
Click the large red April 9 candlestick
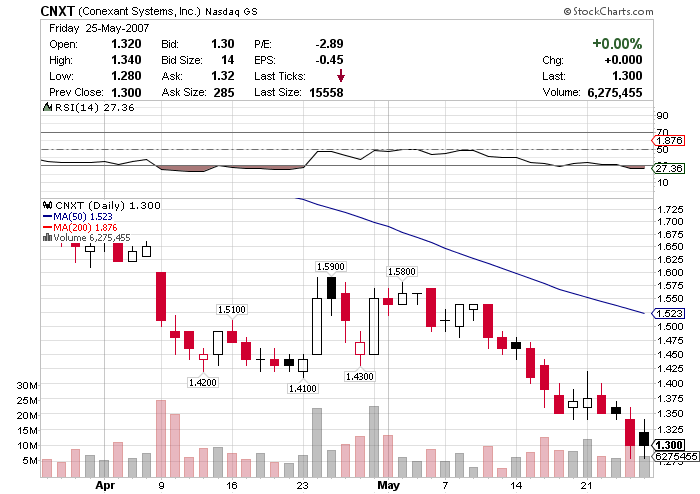(161, 296)
